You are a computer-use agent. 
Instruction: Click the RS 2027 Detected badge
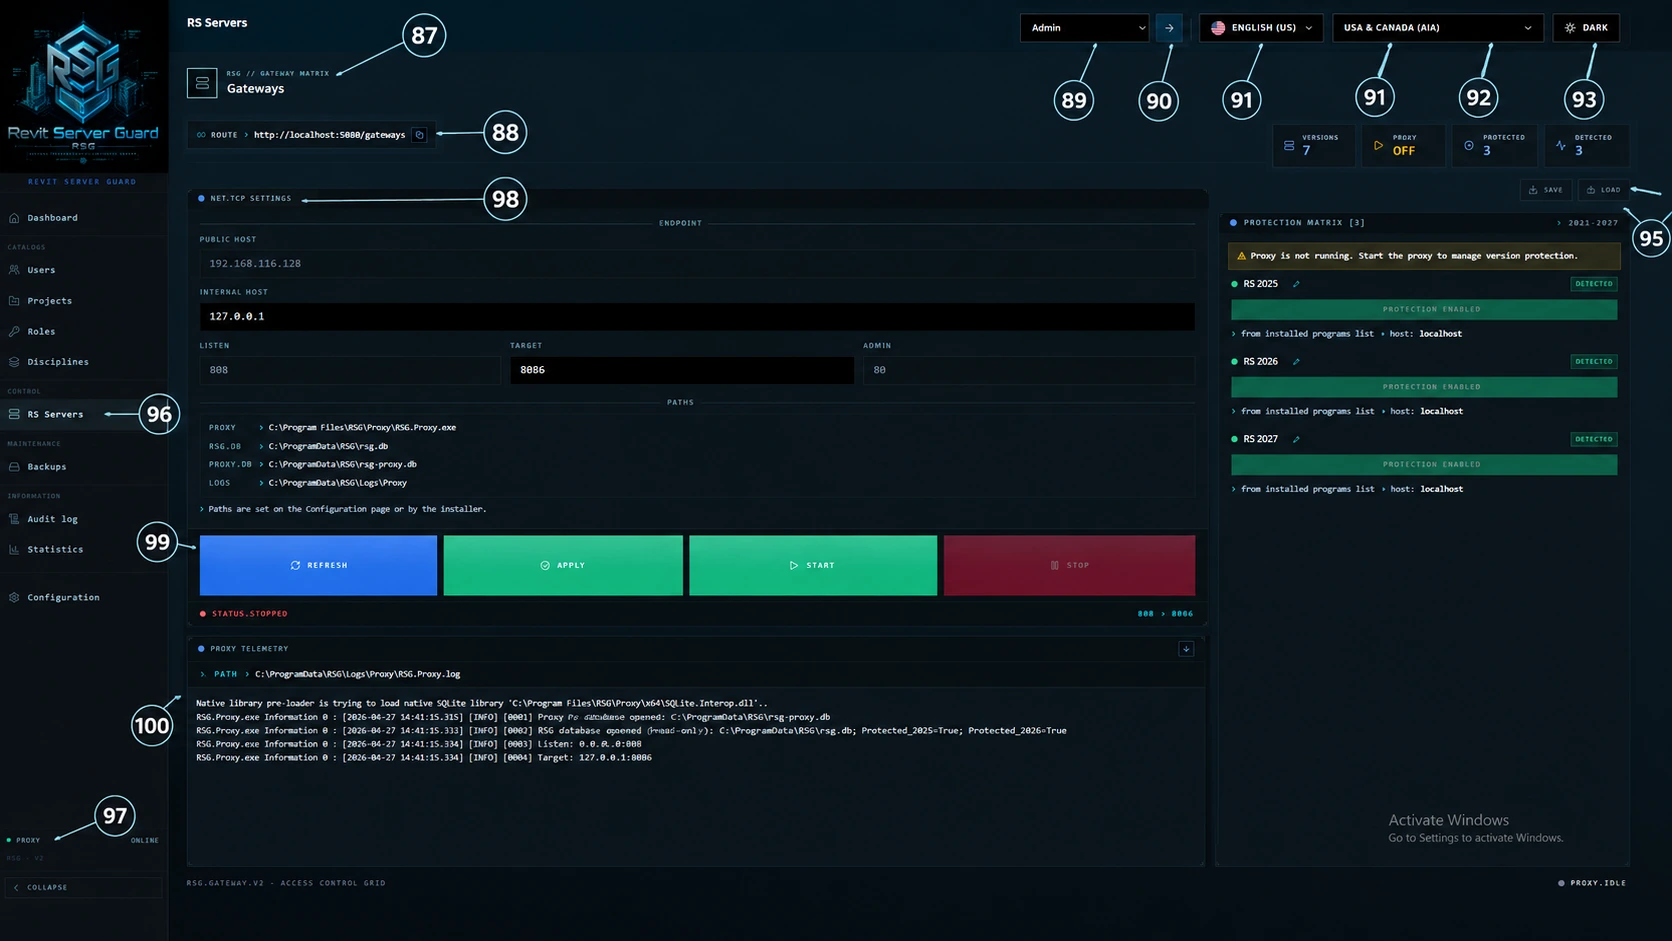point(1594,439)
